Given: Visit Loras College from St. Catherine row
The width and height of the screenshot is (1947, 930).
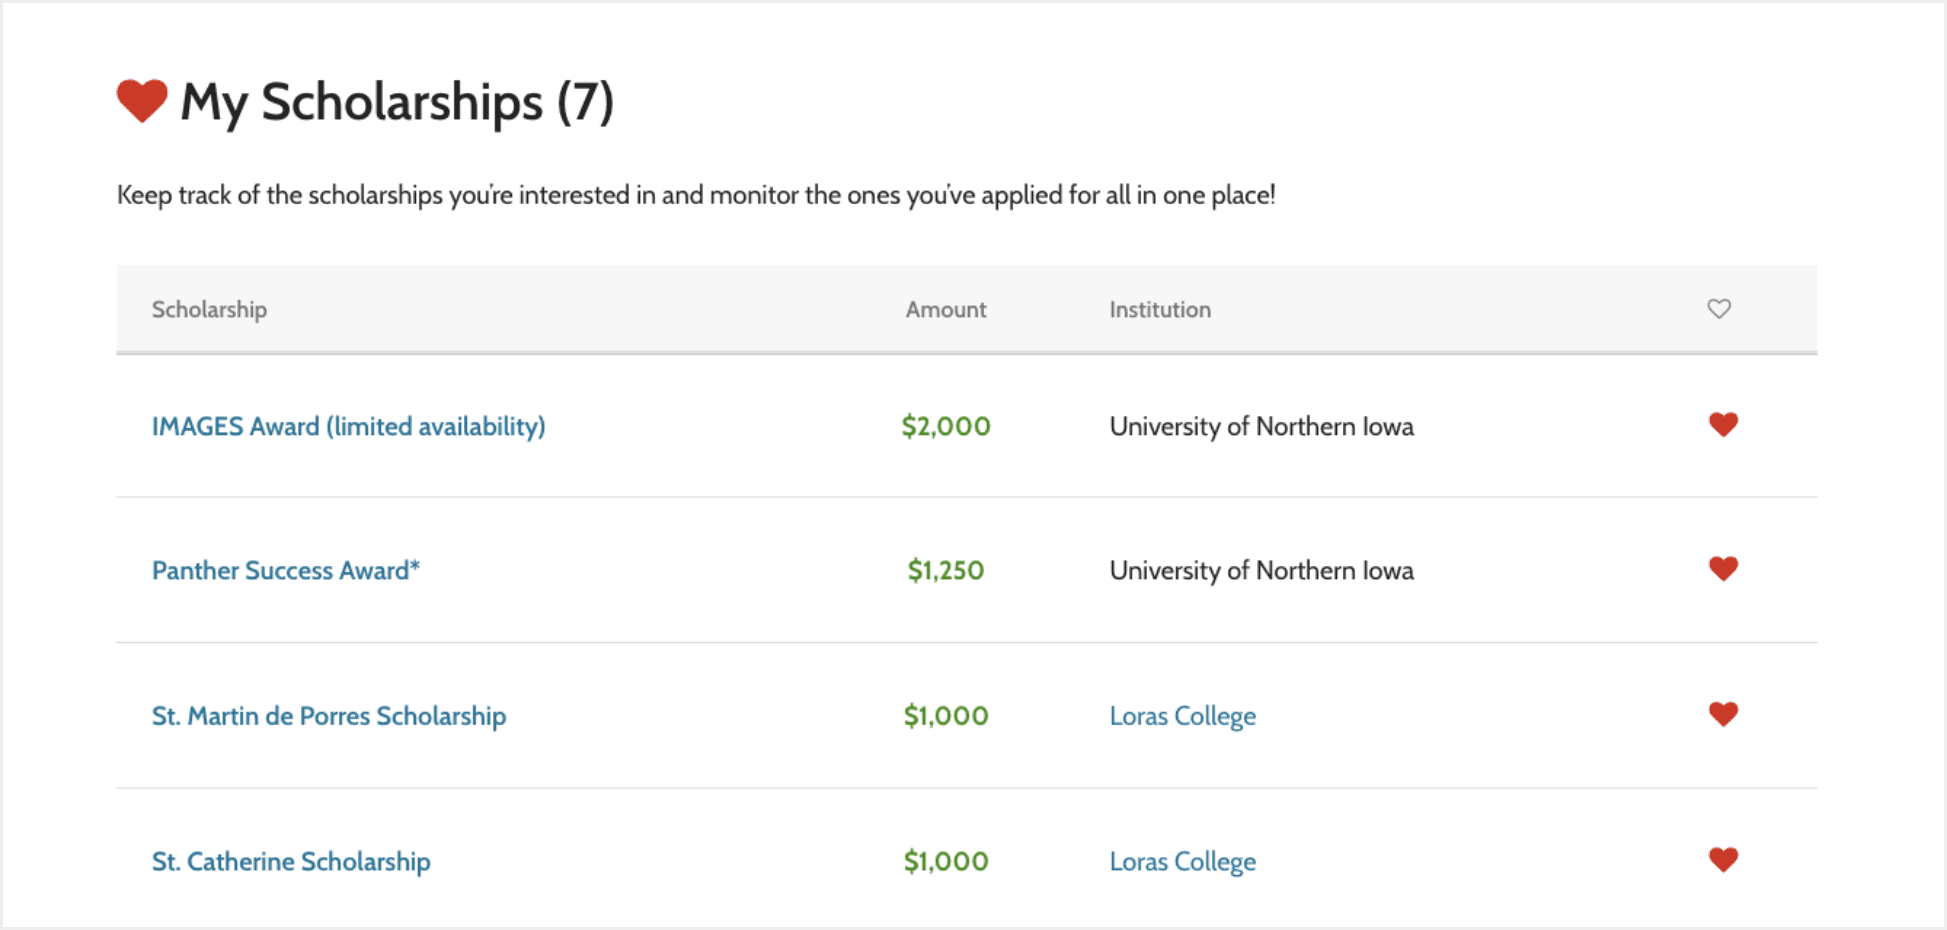Looking at the screenshot, I should coord(1182,862).
